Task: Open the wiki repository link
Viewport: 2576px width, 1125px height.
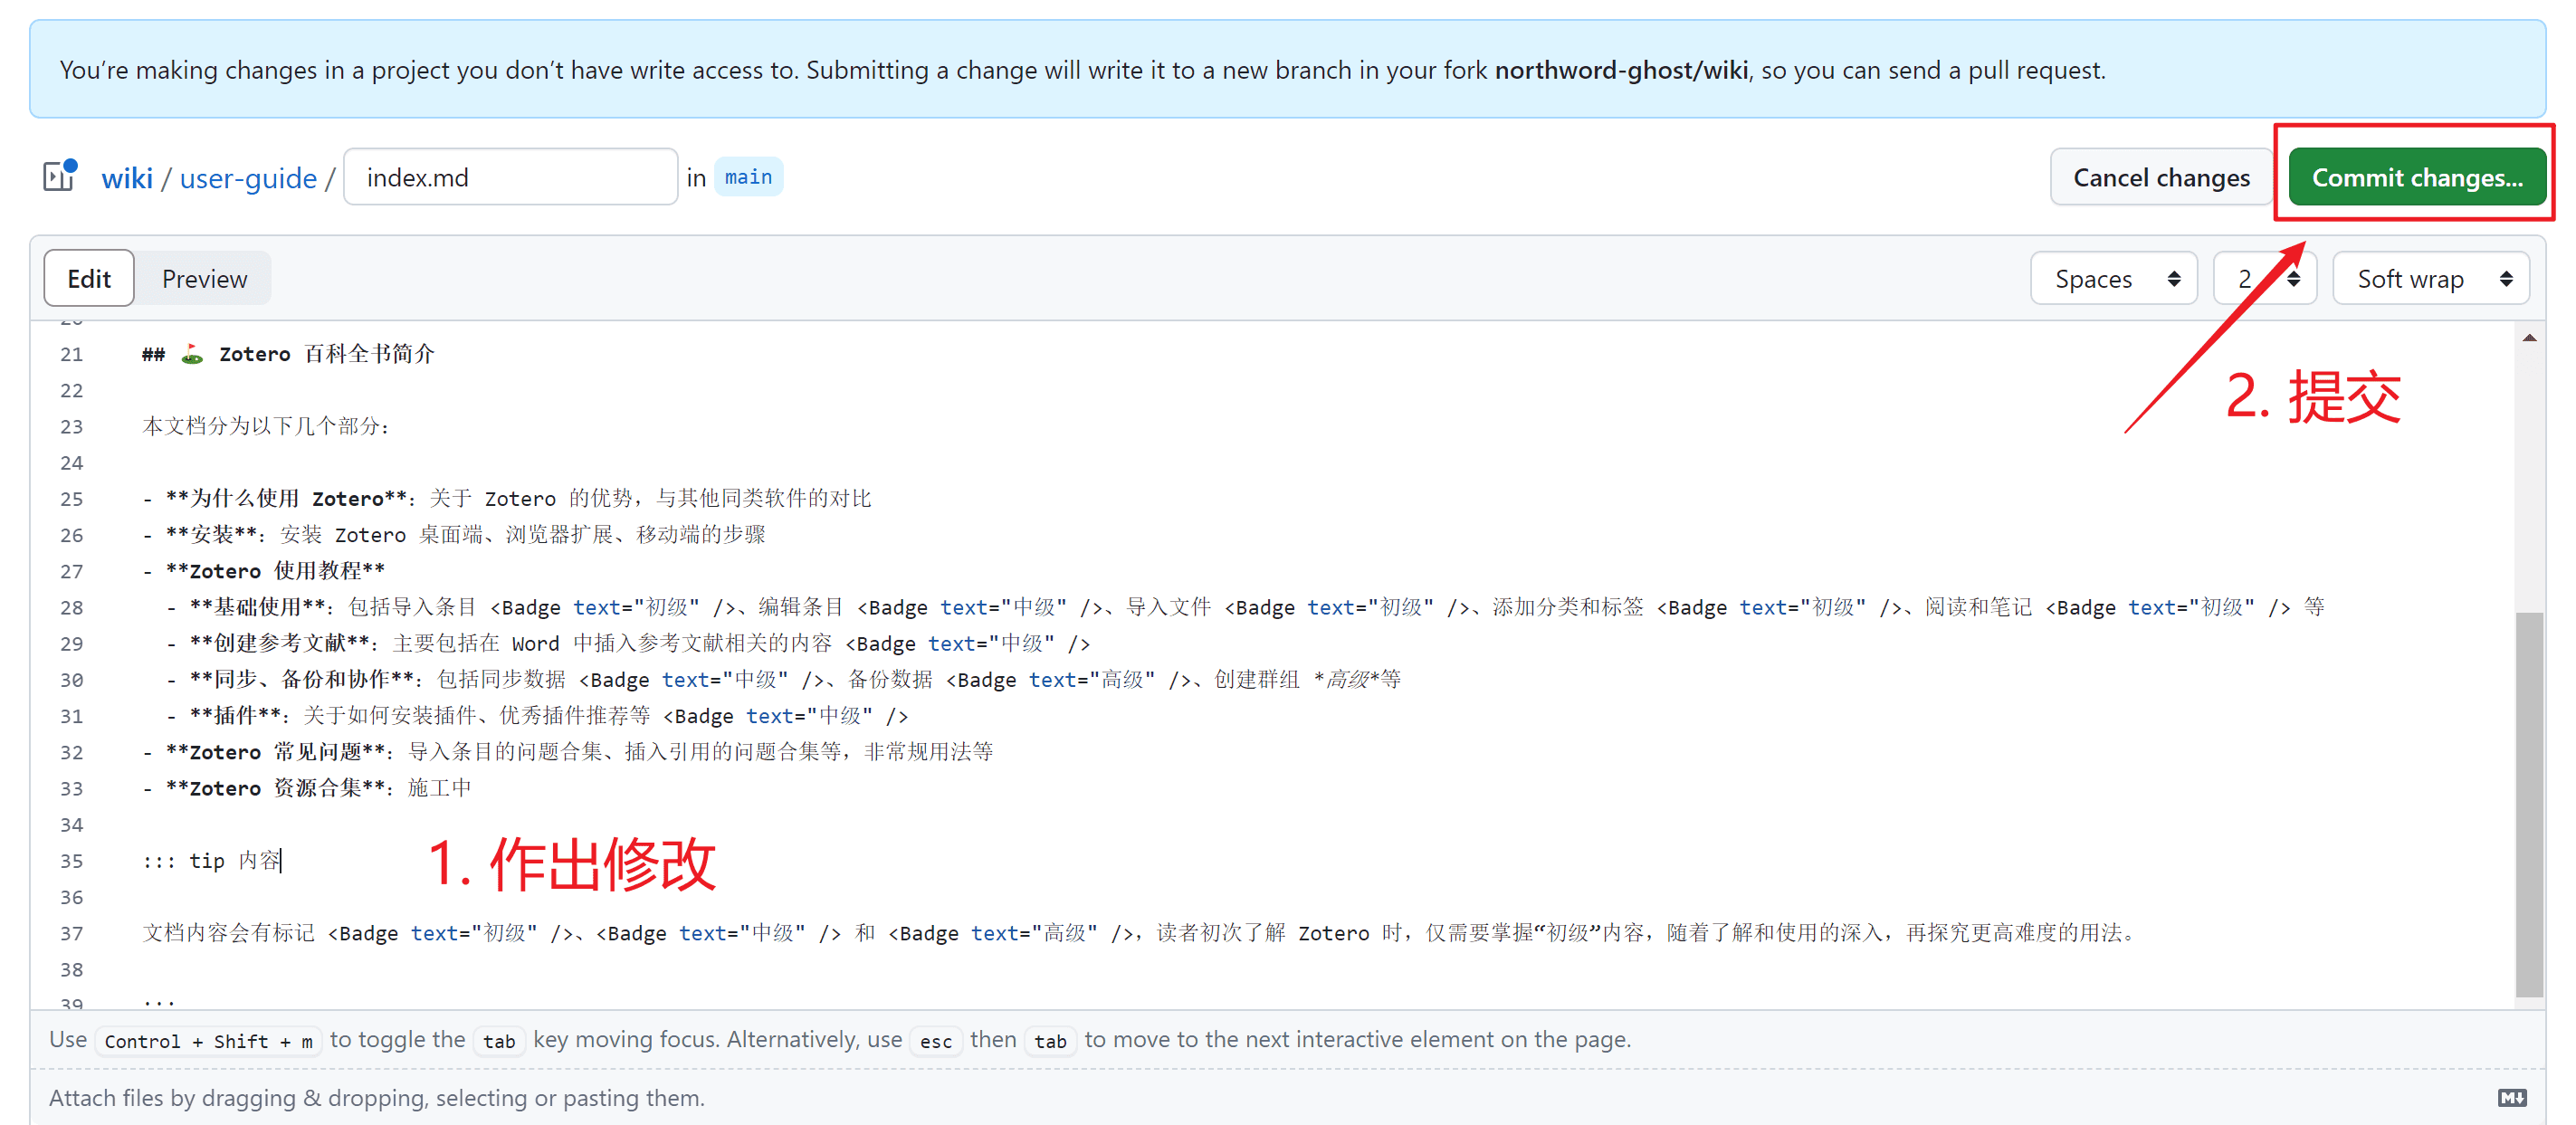Action: tap(127, 177)
